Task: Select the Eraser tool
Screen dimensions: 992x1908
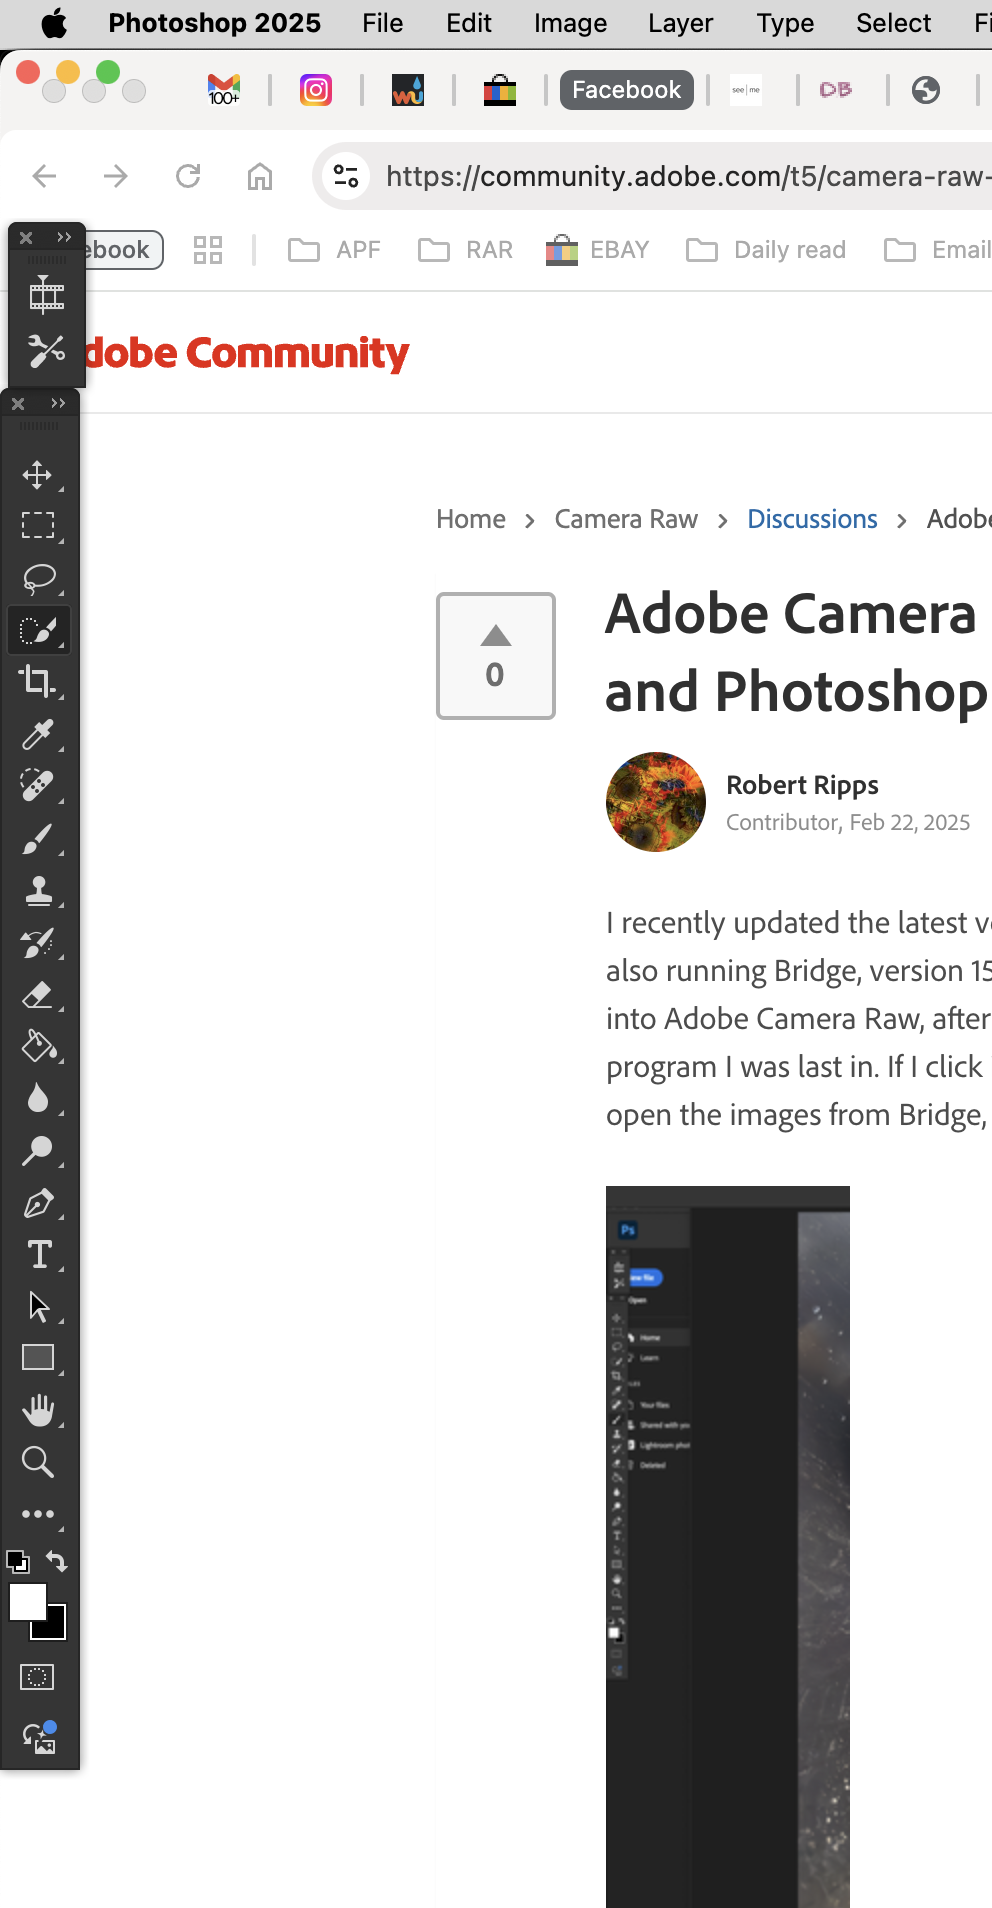Action: (x=37, y=995)
